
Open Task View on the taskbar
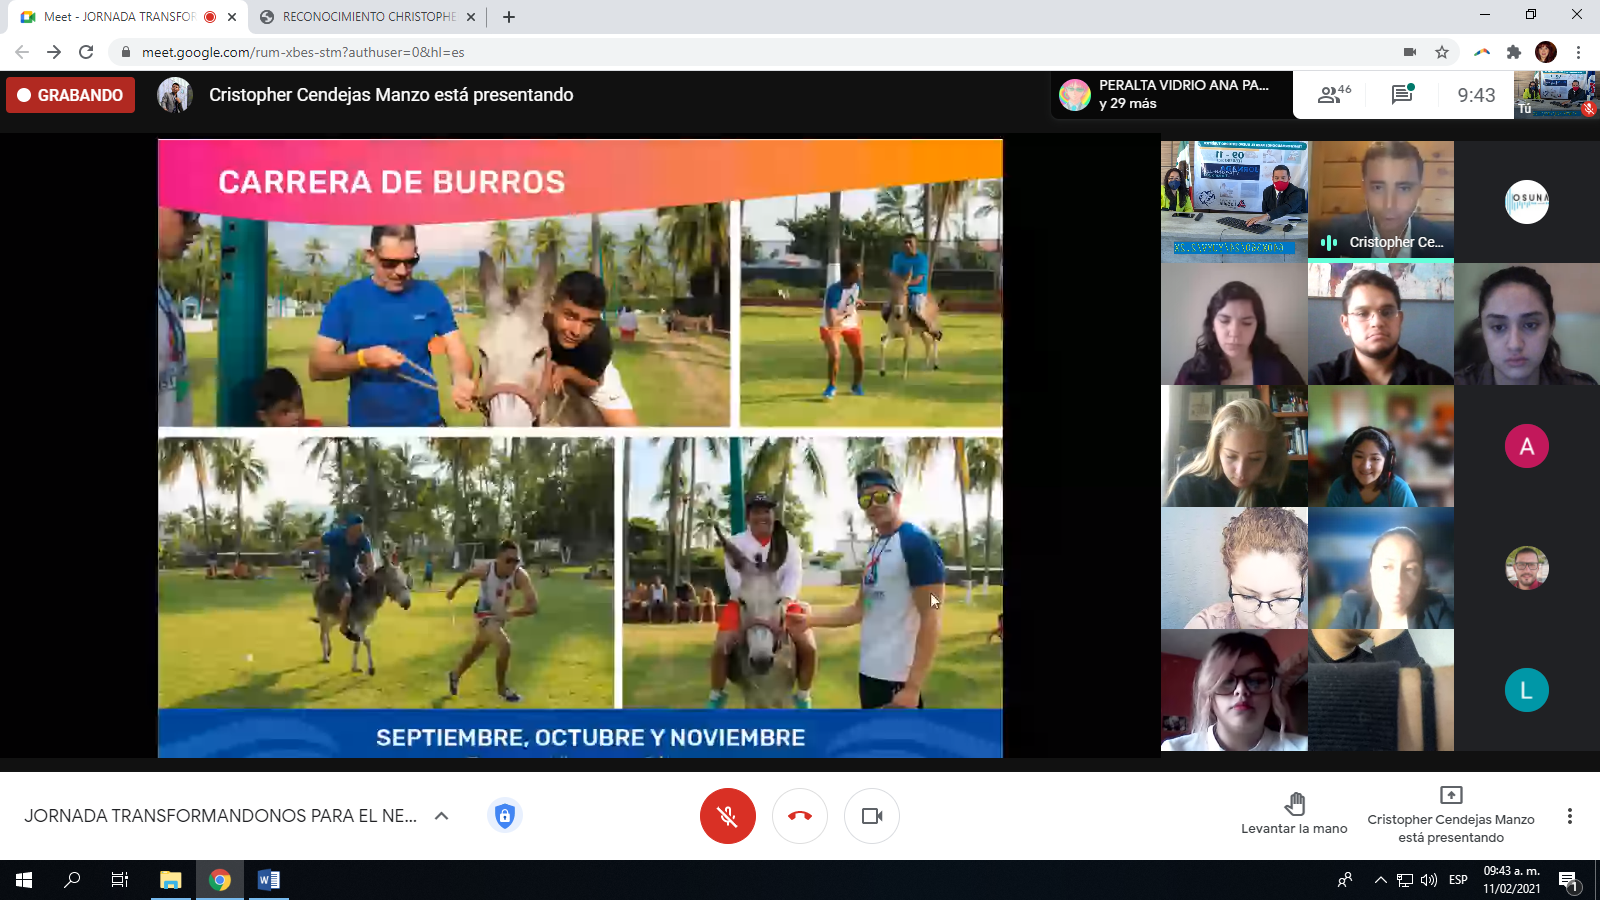point(120,880)
